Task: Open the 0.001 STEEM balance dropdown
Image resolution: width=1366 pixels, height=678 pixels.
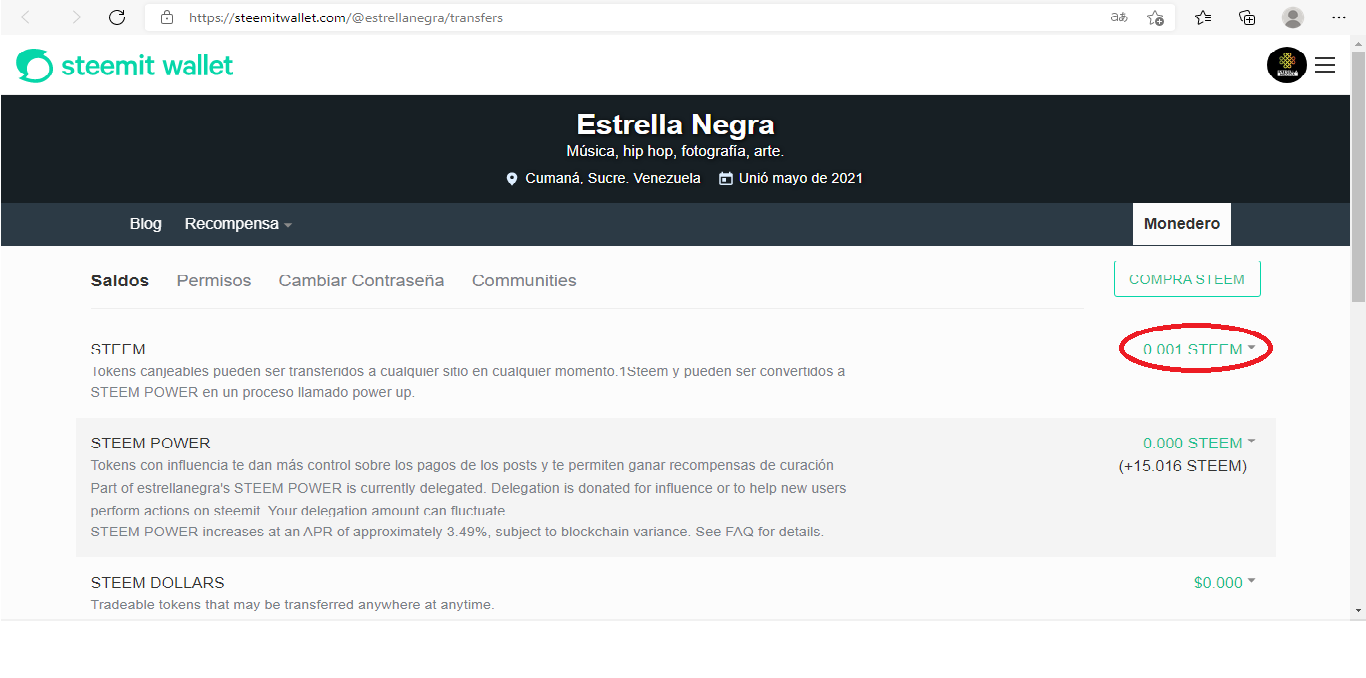Action: 1198,349
